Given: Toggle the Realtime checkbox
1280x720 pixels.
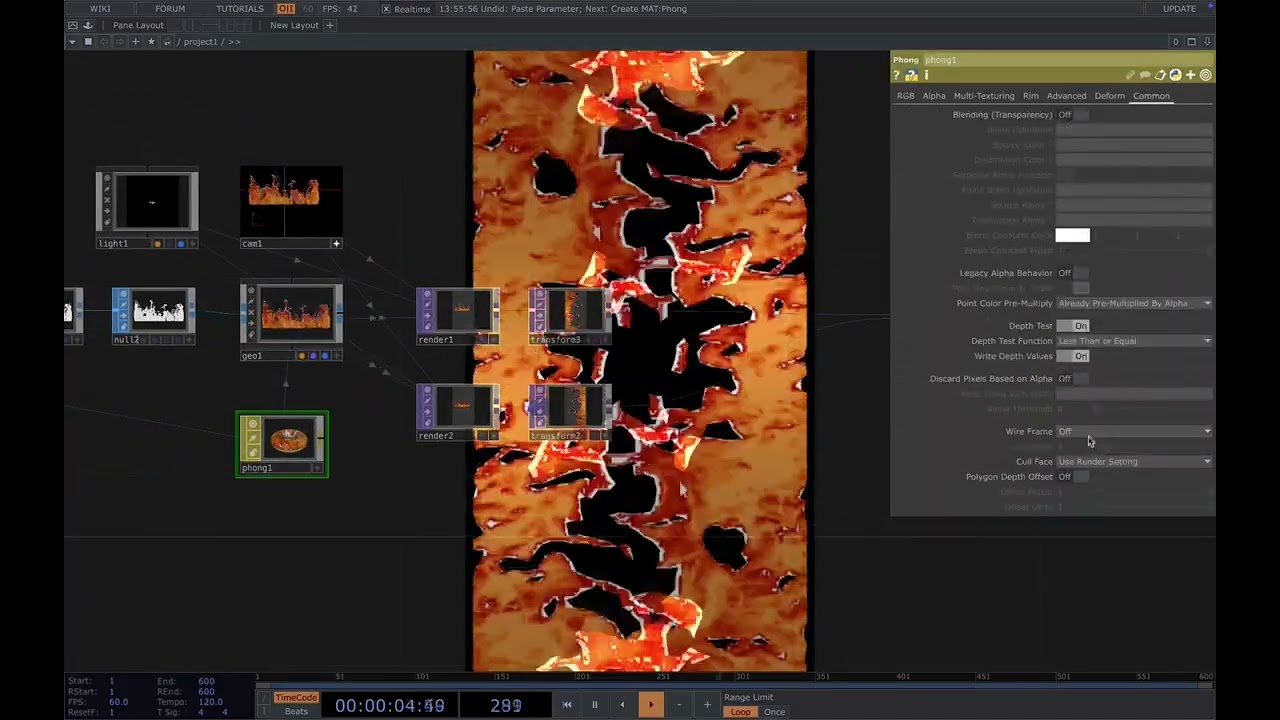Looking at the screenshot, I should 387,9.
